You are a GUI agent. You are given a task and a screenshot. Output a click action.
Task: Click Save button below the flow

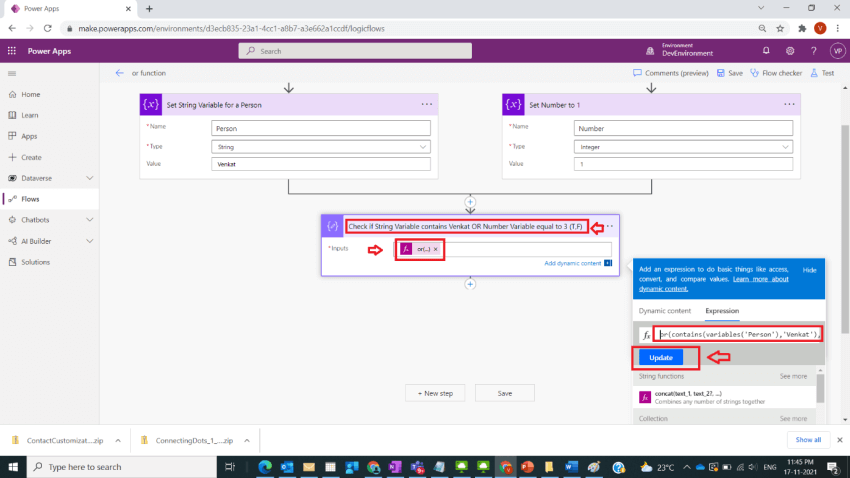click(505, 393)
